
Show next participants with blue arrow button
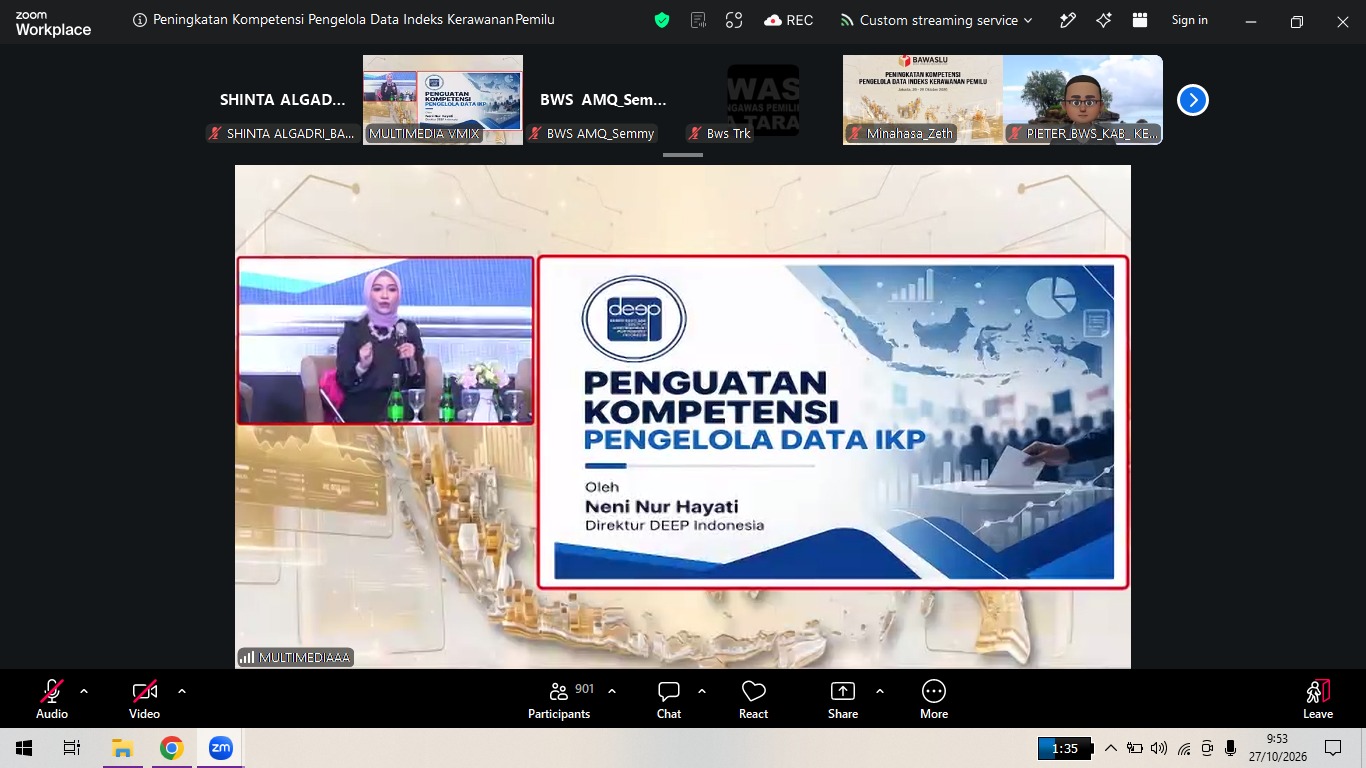pyautogui.click(x=1193, y=100)
